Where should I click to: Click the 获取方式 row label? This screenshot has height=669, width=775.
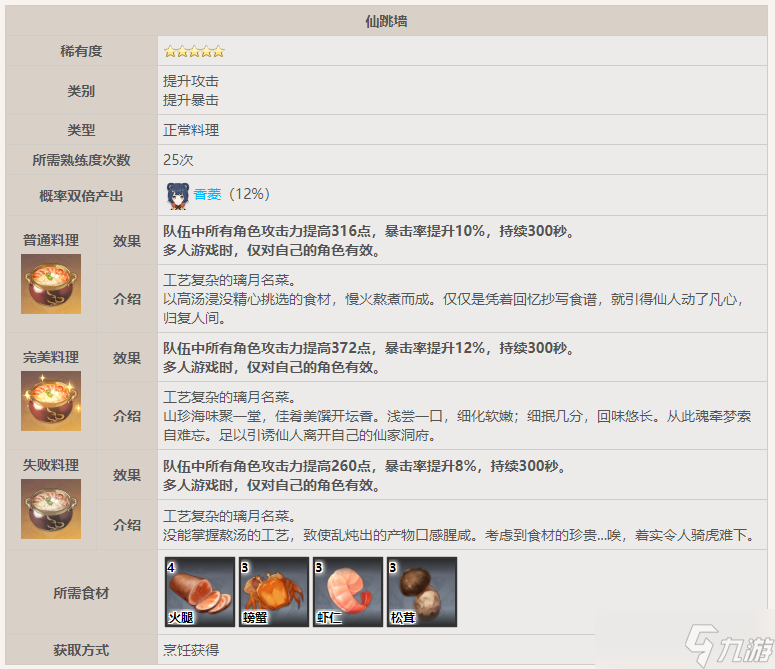[81, 650]
